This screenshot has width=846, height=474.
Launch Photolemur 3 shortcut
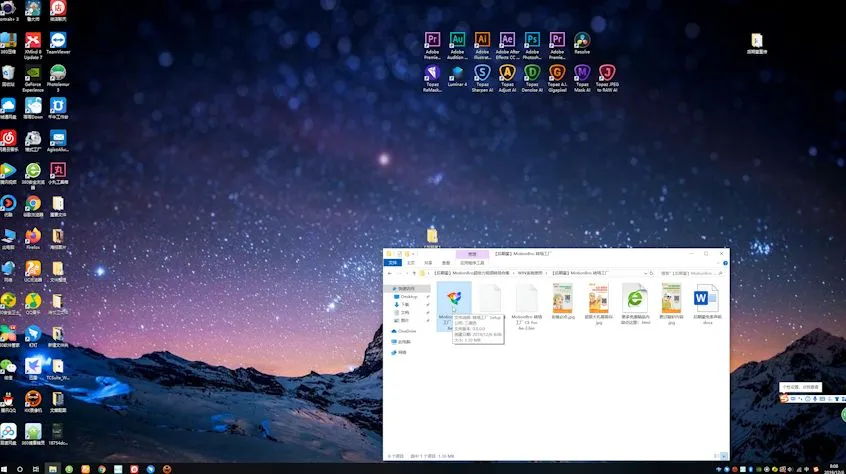tap(58, 78)
